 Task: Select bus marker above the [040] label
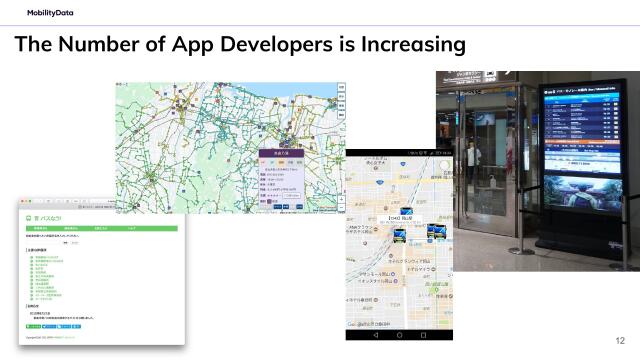coord(406,211)
